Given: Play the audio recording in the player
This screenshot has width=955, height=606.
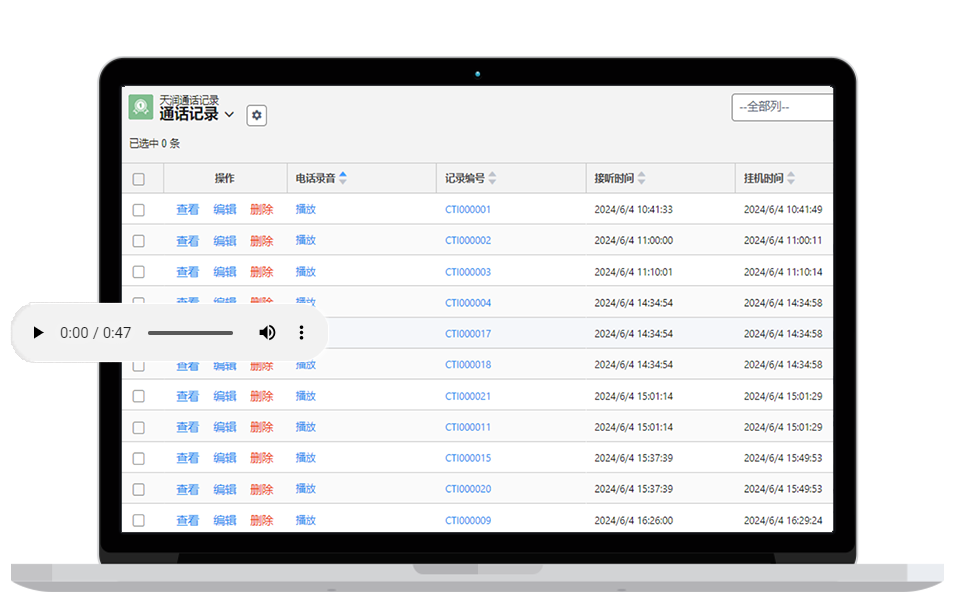Looking at the screenshot, I should coord(39,333).
